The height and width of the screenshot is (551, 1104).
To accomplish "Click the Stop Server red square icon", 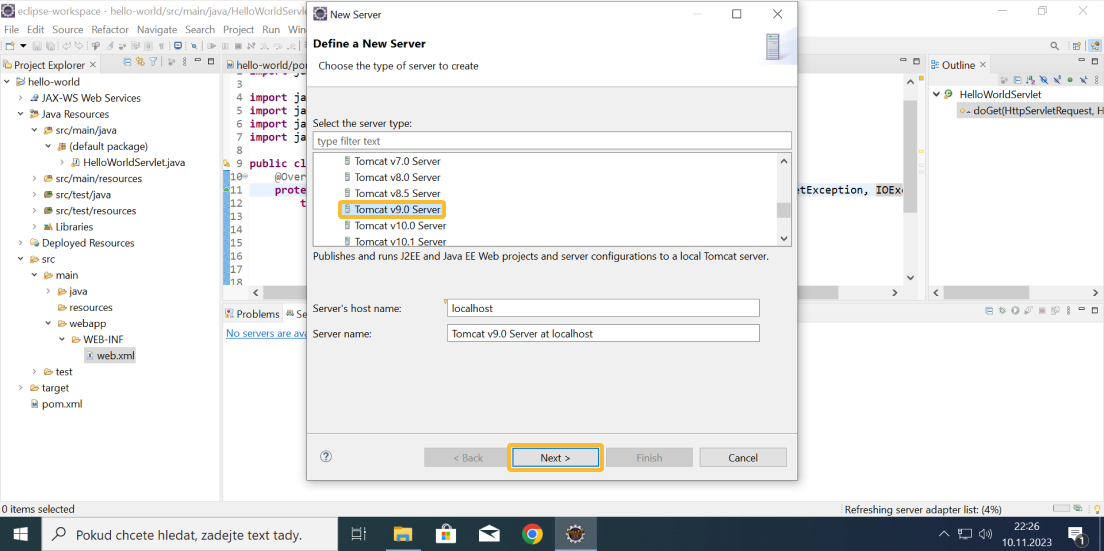I will click(x=1042, y=310).
